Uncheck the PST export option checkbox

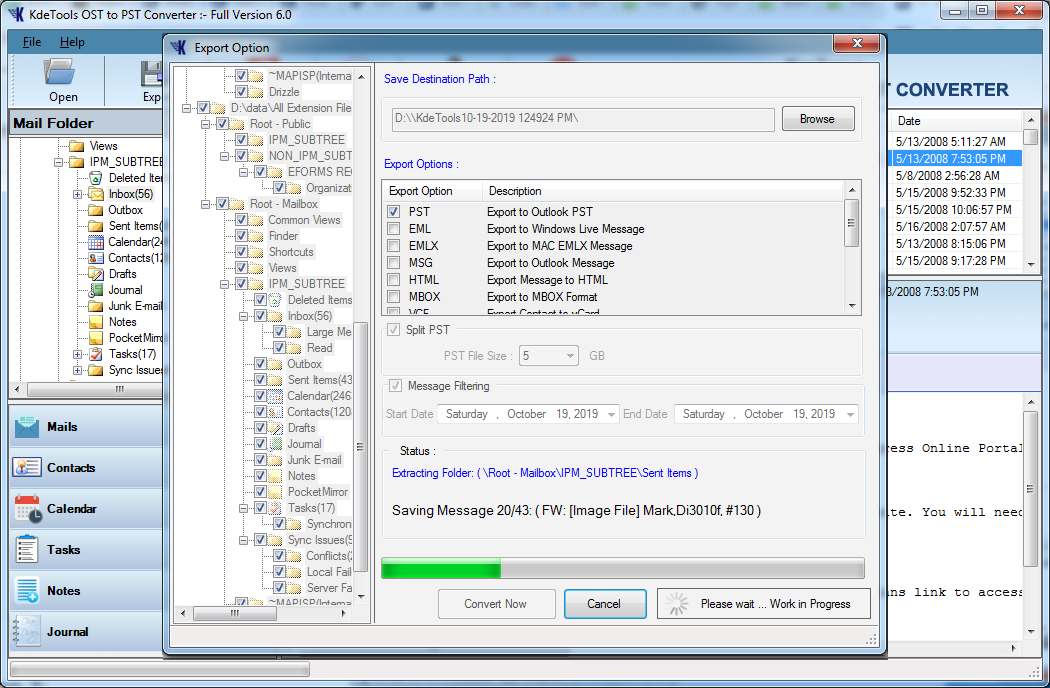tap(394, 212)
